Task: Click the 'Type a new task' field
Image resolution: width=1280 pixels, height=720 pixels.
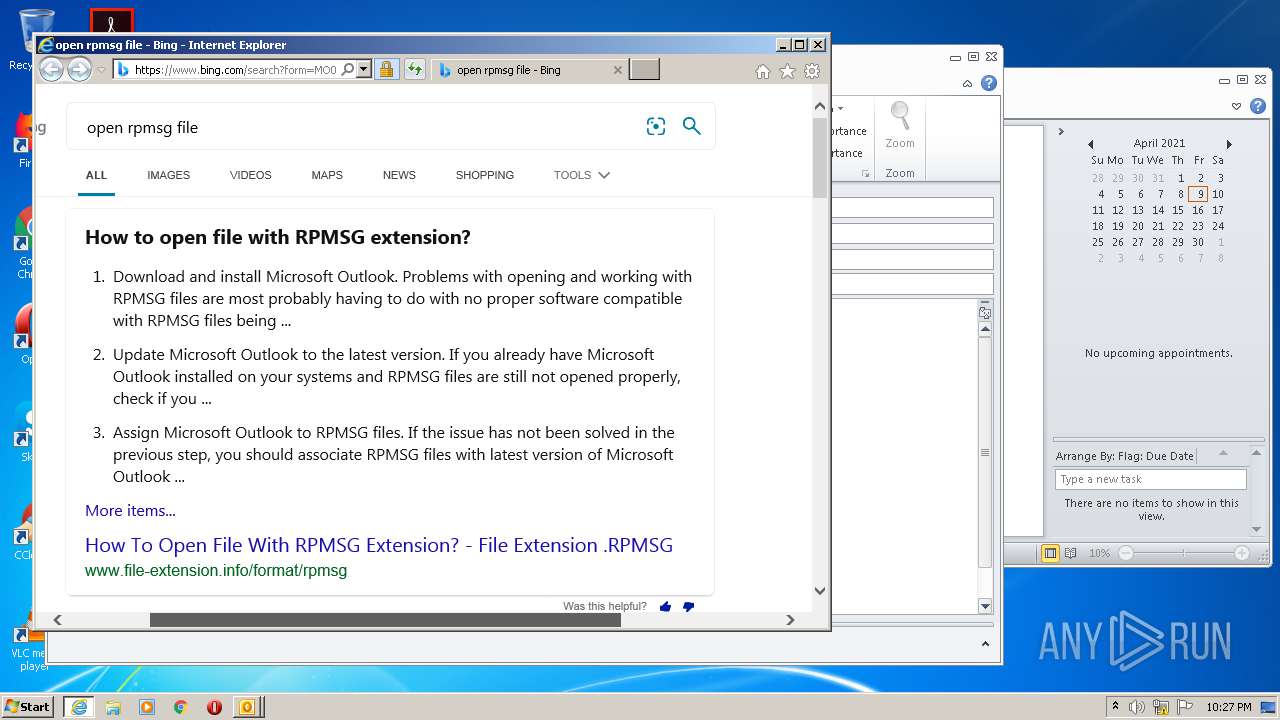Action: [1150, 479]
